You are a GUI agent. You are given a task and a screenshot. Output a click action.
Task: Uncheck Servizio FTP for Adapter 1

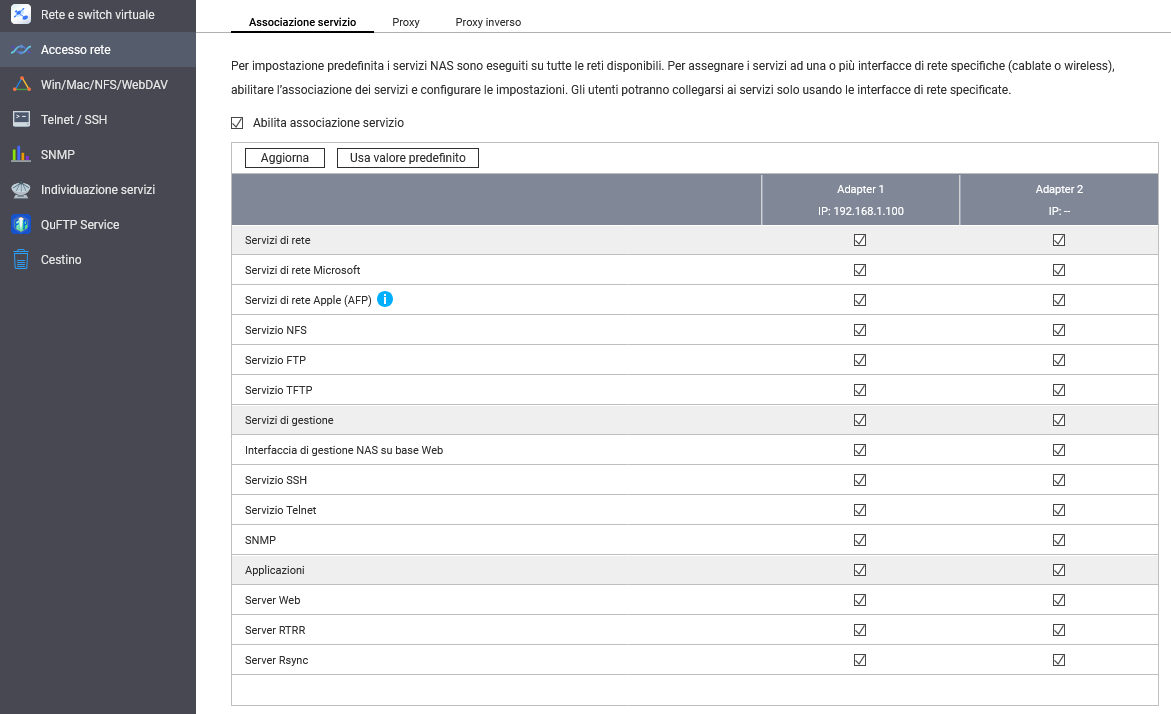860,360
